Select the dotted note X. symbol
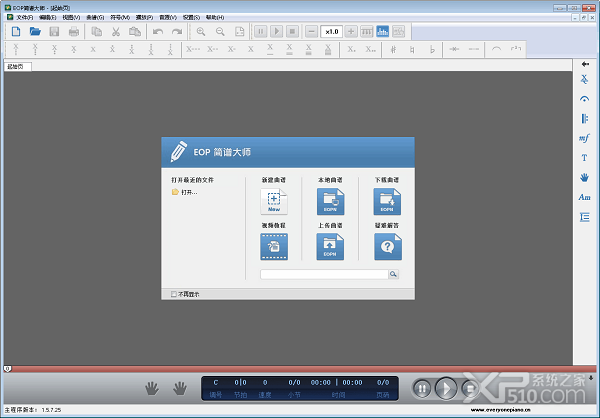Screen dimensions: 600x418 coord(351,49)
